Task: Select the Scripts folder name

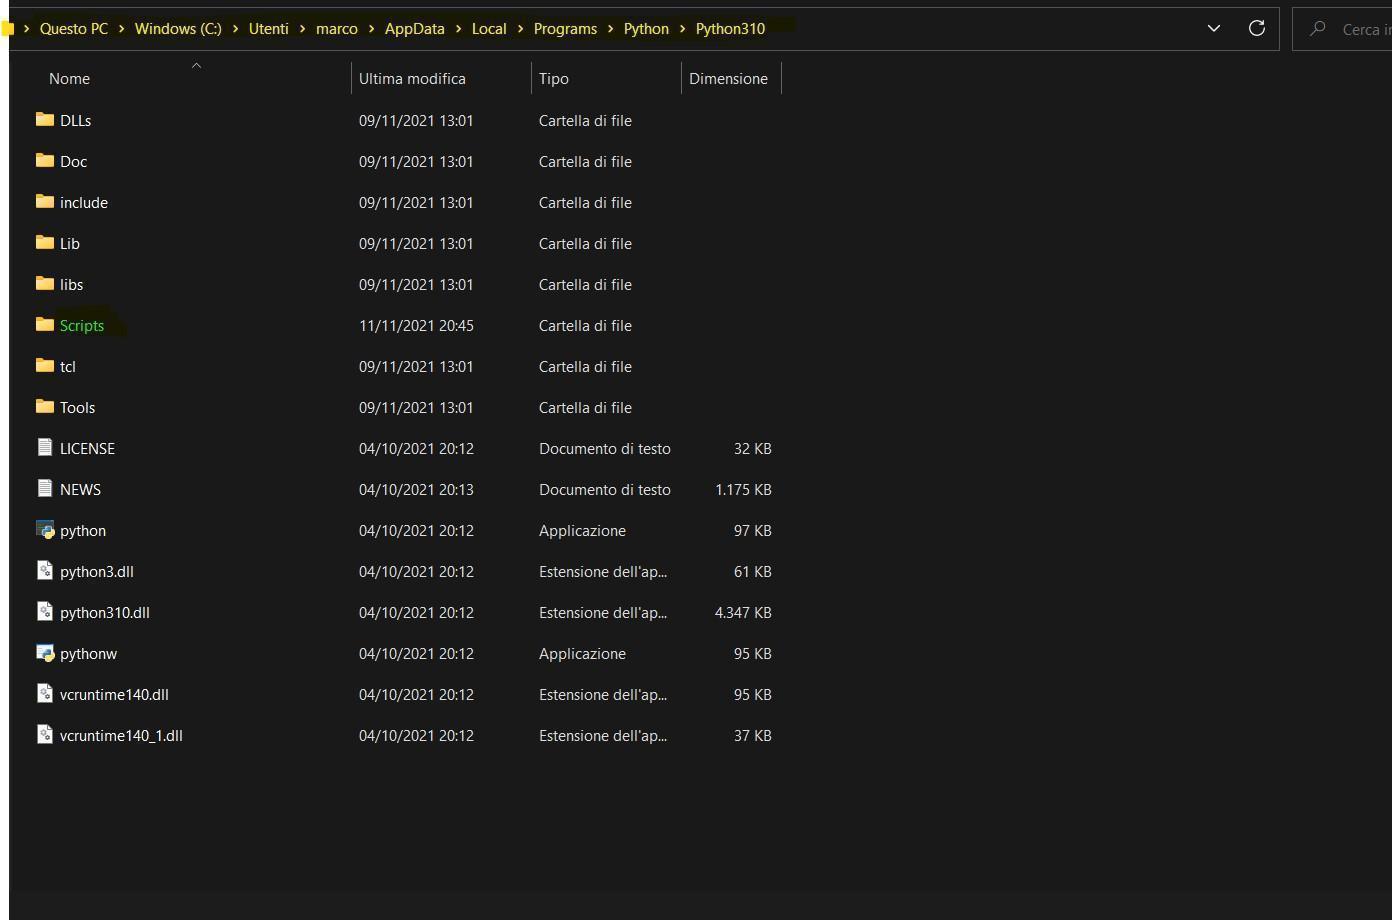Action: [82, 325]
